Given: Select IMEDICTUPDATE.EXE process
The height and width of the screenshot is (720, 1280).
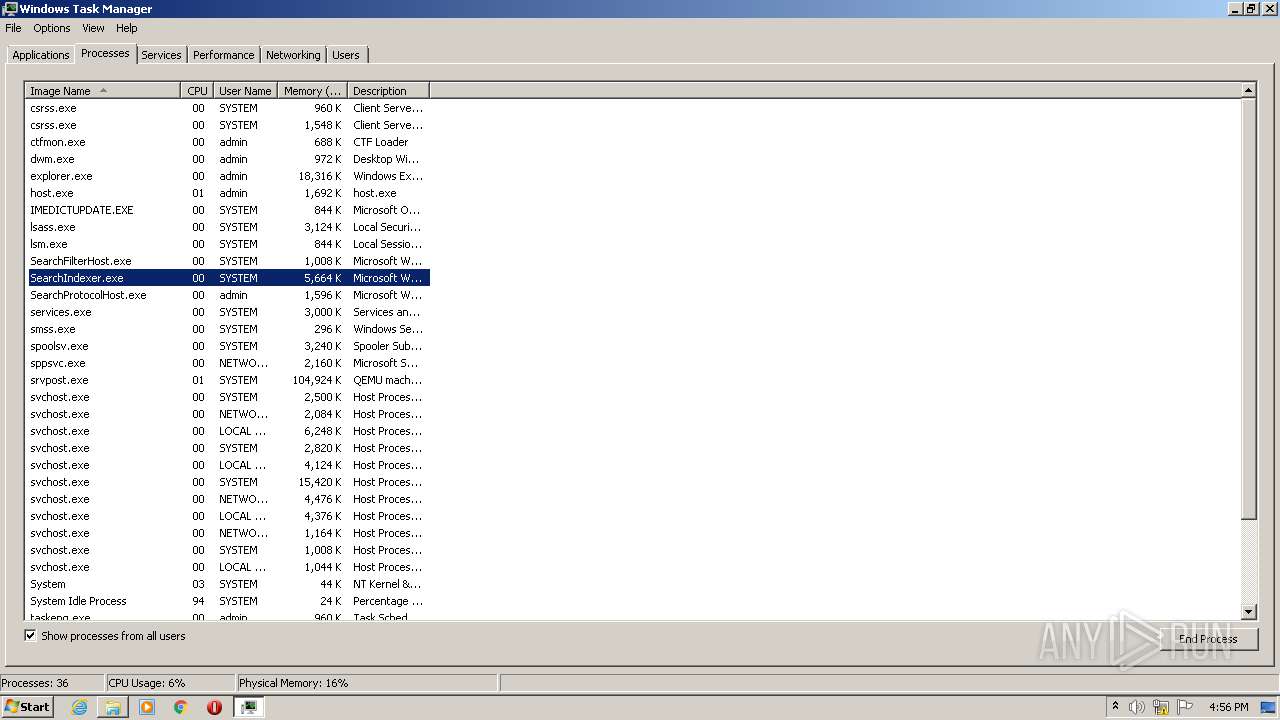Looking at the screenshot, I should click(x=228, y=210).
